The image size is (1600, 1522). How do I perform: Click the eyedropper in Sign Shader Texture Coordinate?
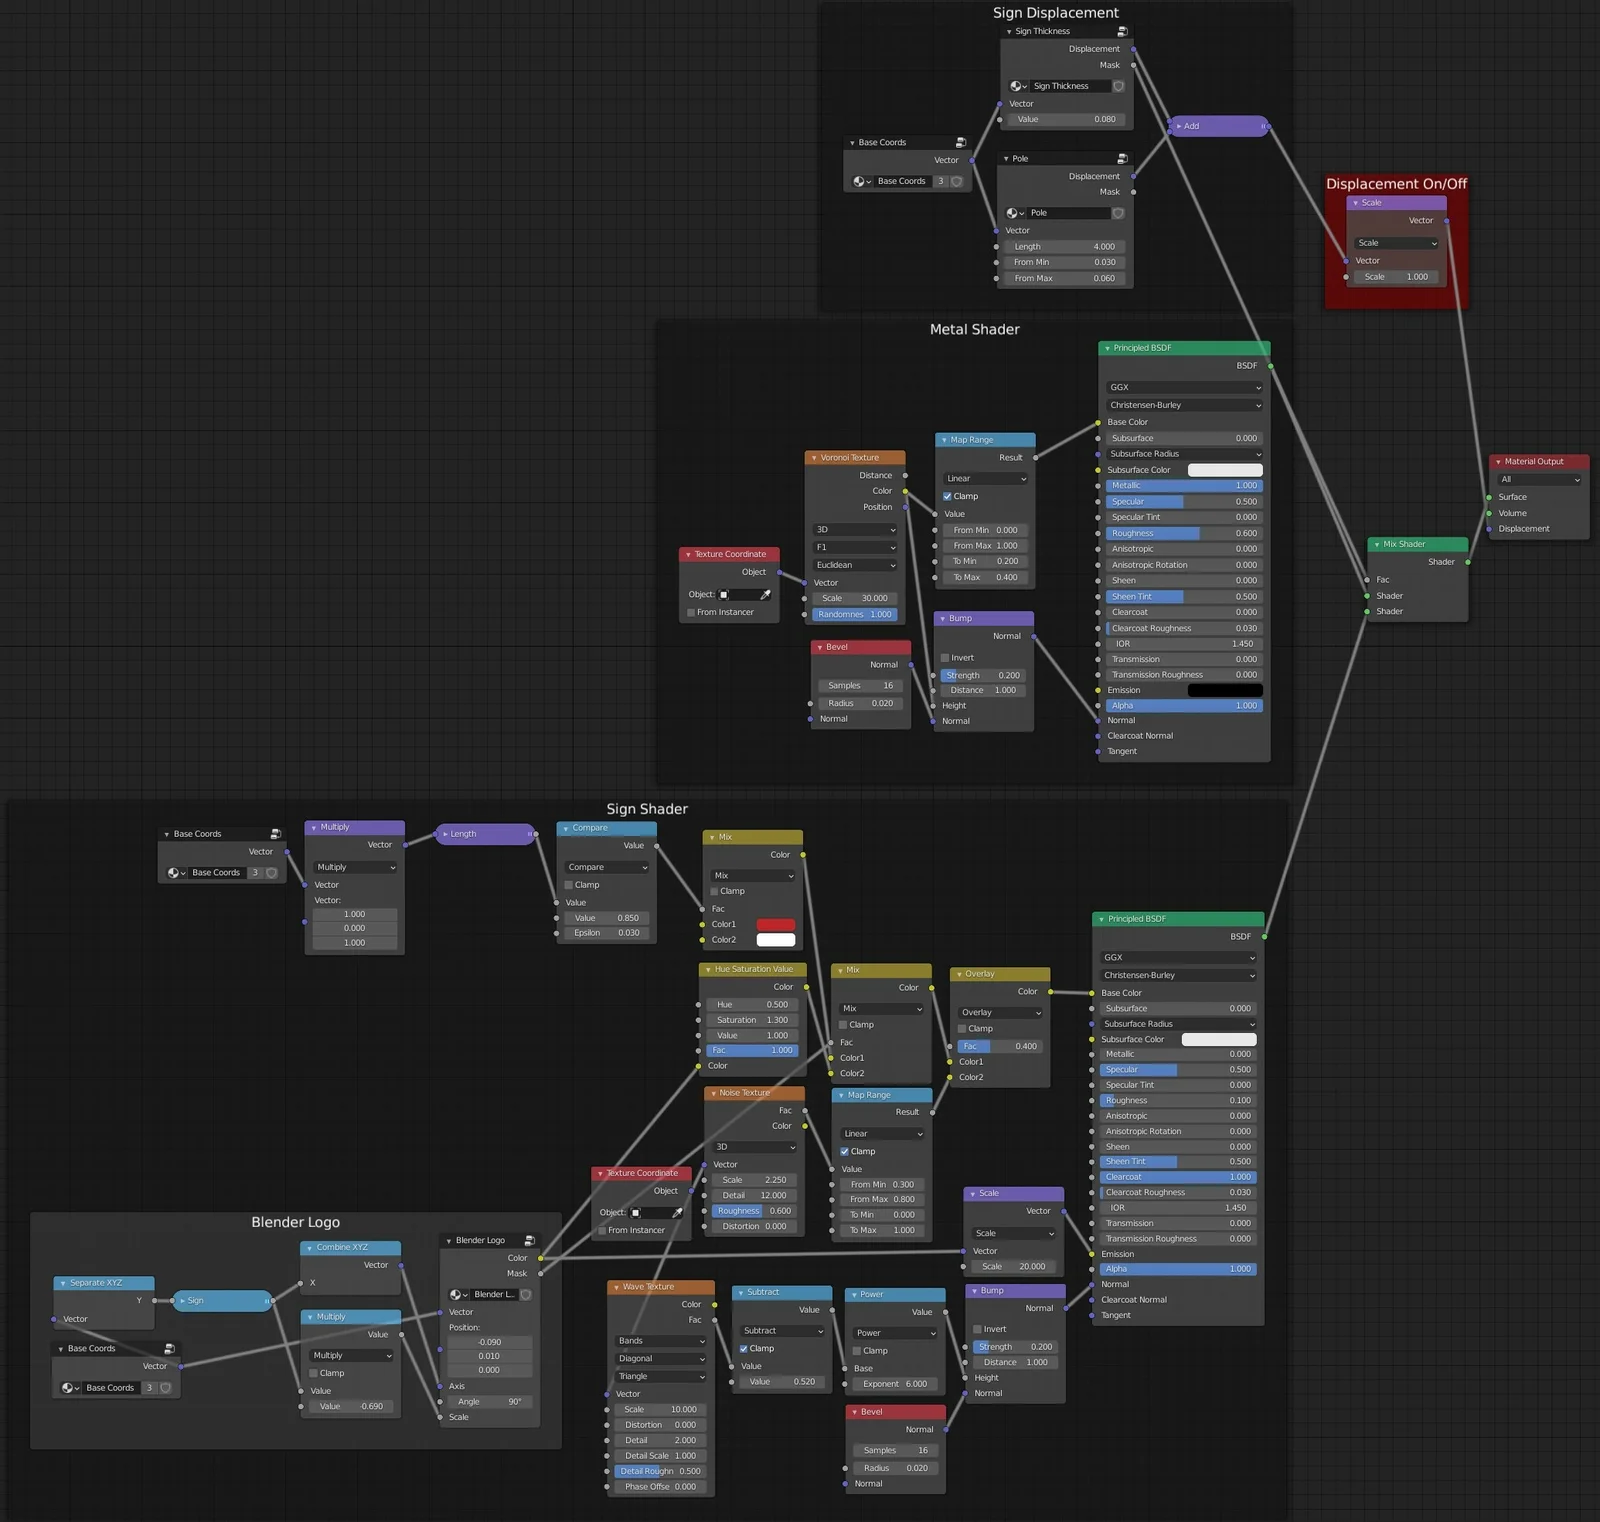click(x=677, y=1212)
